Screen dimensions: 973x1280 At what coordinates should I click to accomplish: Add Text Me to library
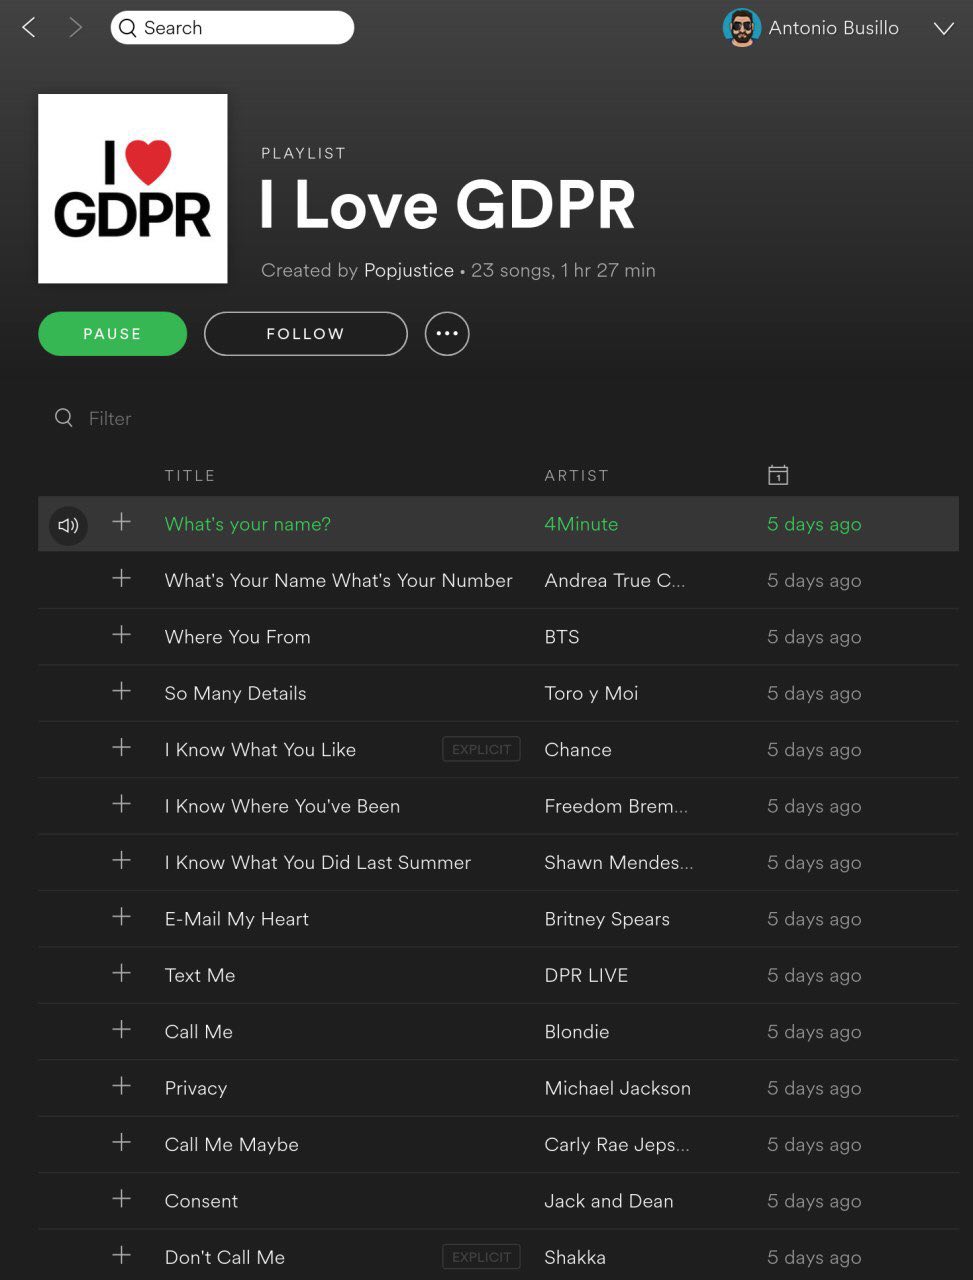121,973
